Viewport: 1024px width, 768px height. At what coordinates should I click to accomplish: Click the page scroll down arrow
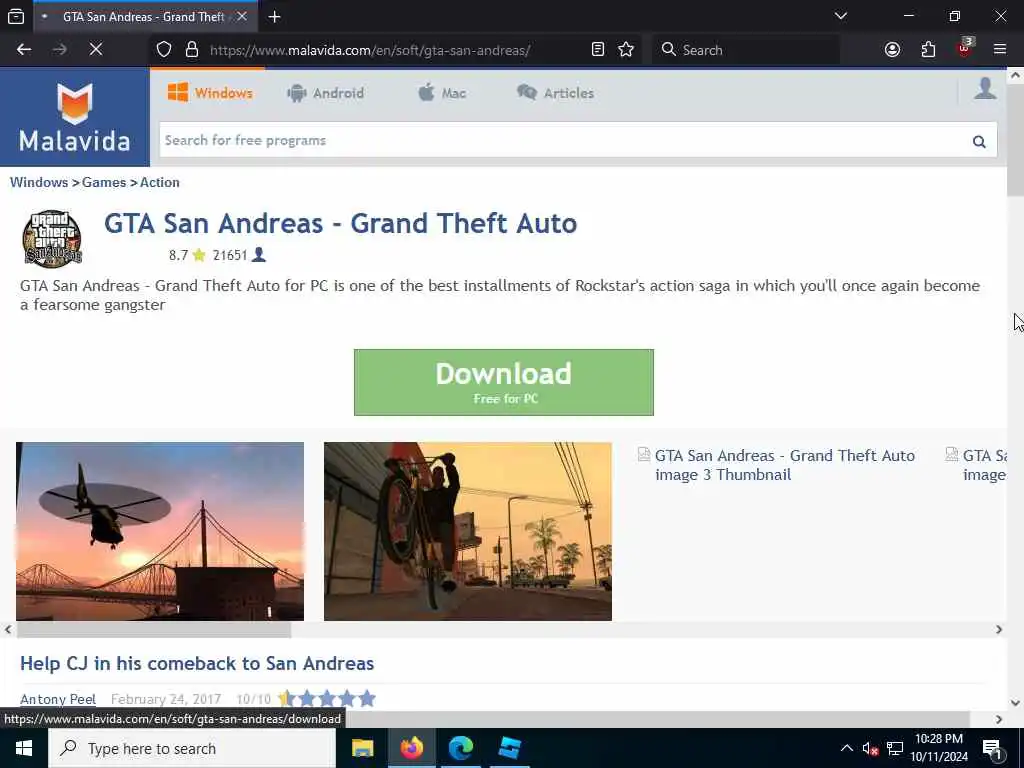click(1016, 703)
